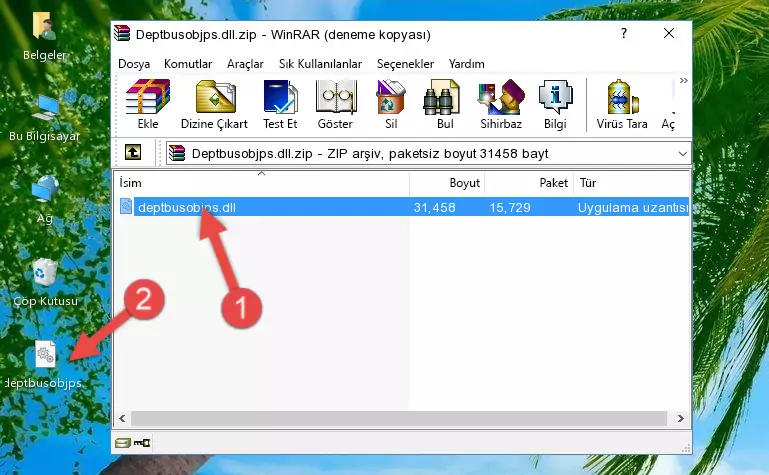This screenshot has height=475, width=769.
Task: Close the WinRAR window
Action: click(669, 33)
